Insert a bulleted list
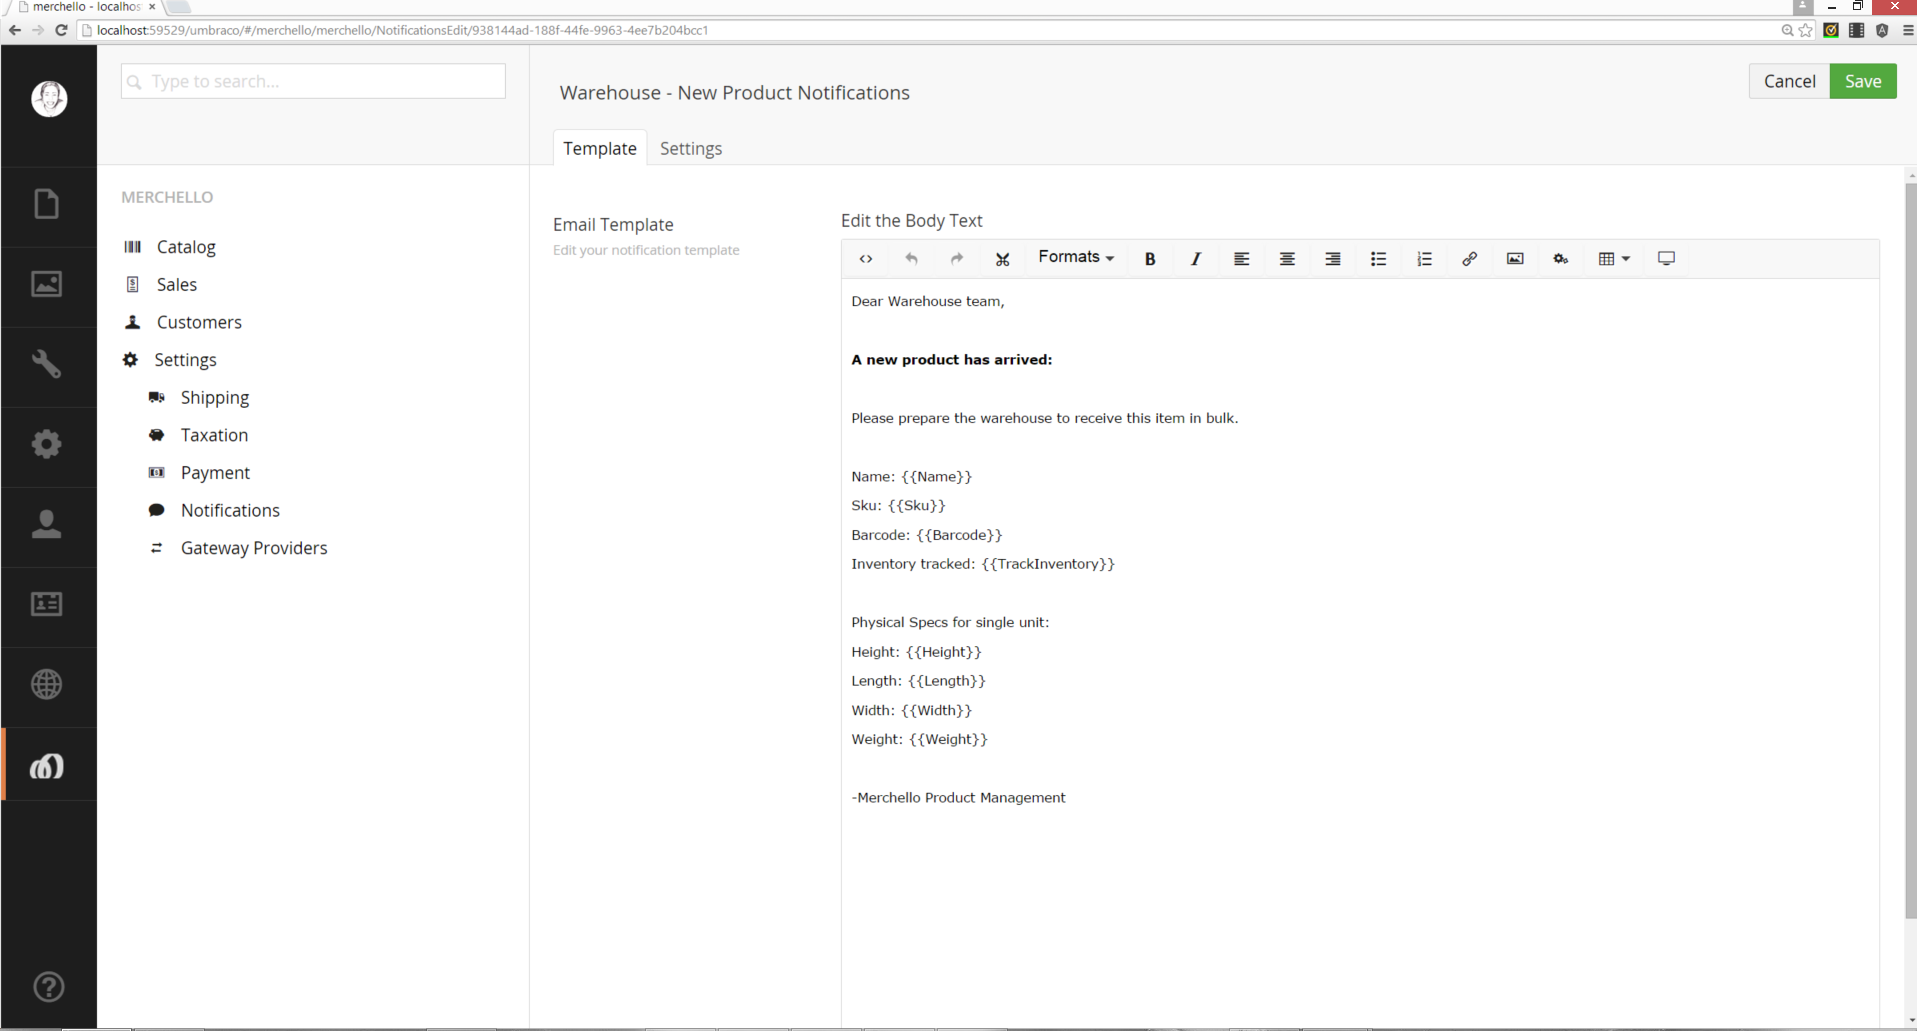This screenshot has width=1917, height=1031. point(1378,259)
